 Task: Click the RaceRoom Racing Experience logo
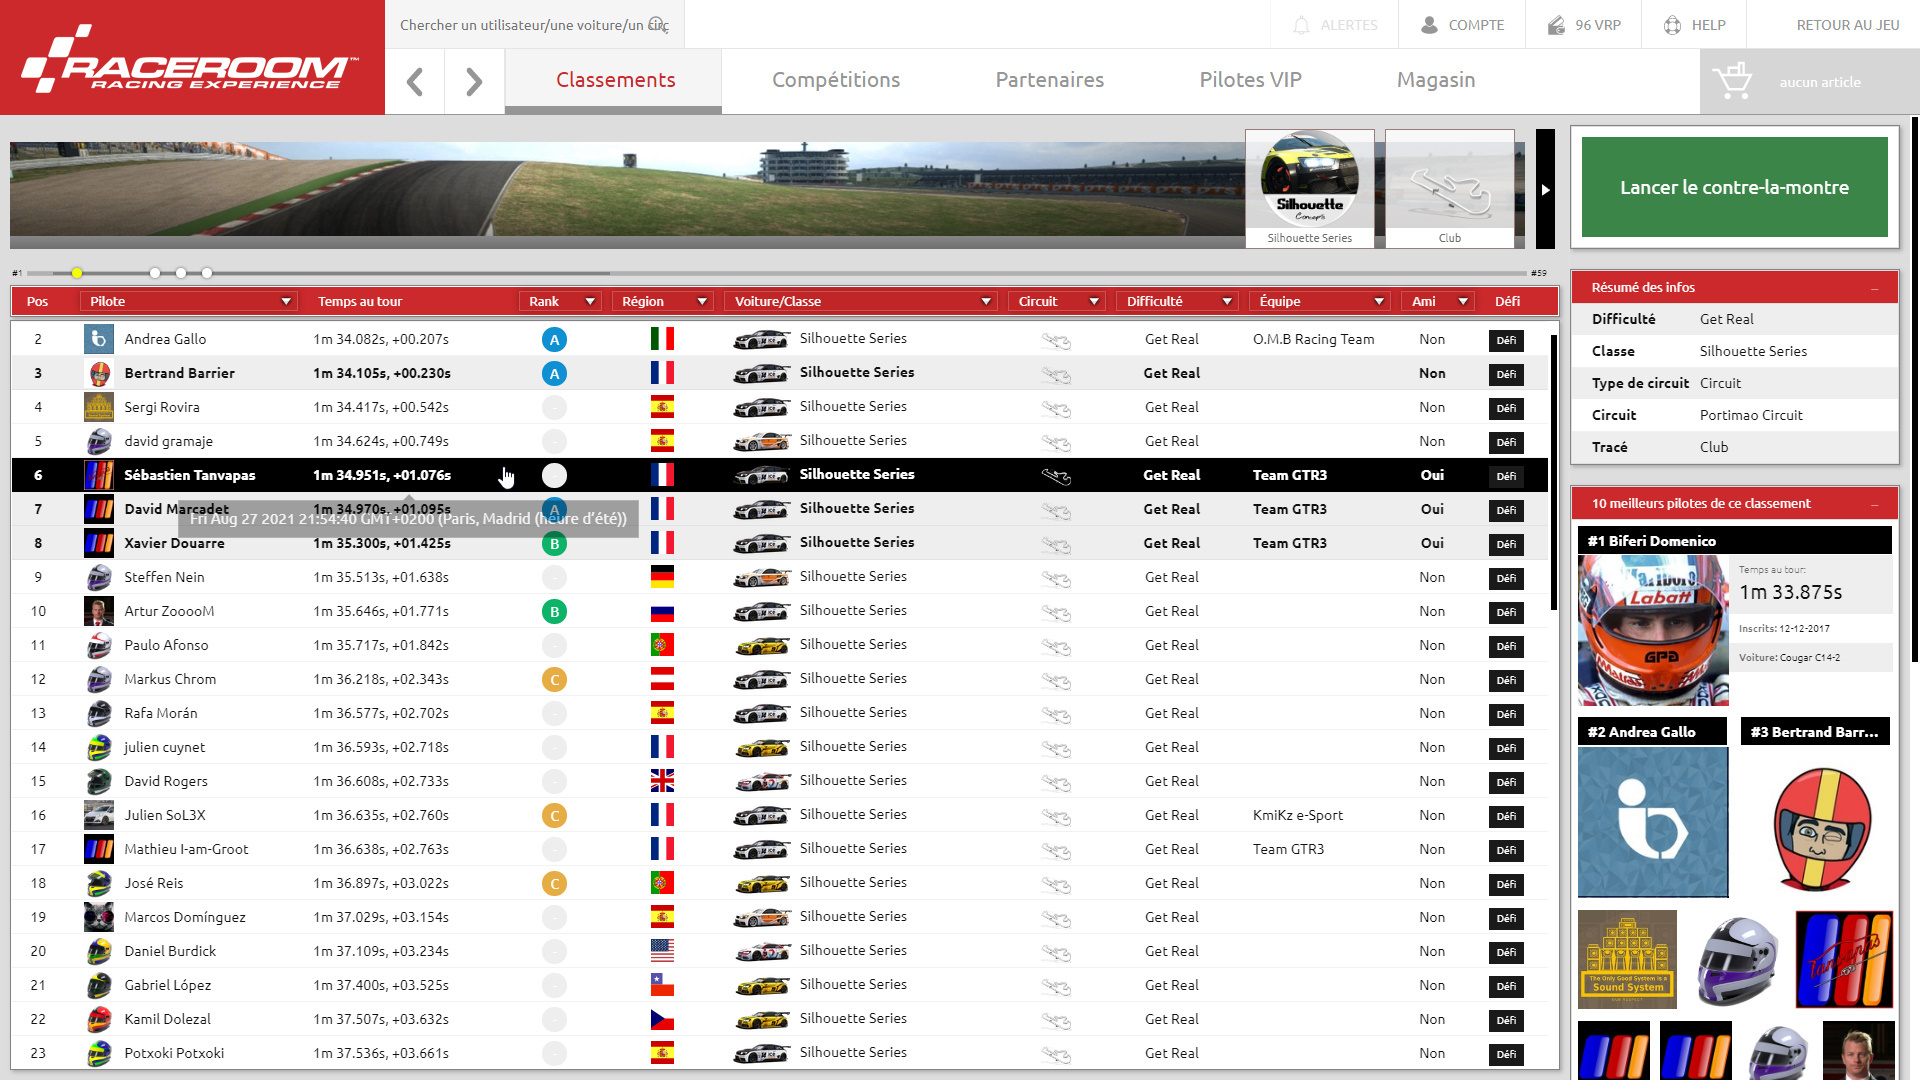click(x=192, y=57)
